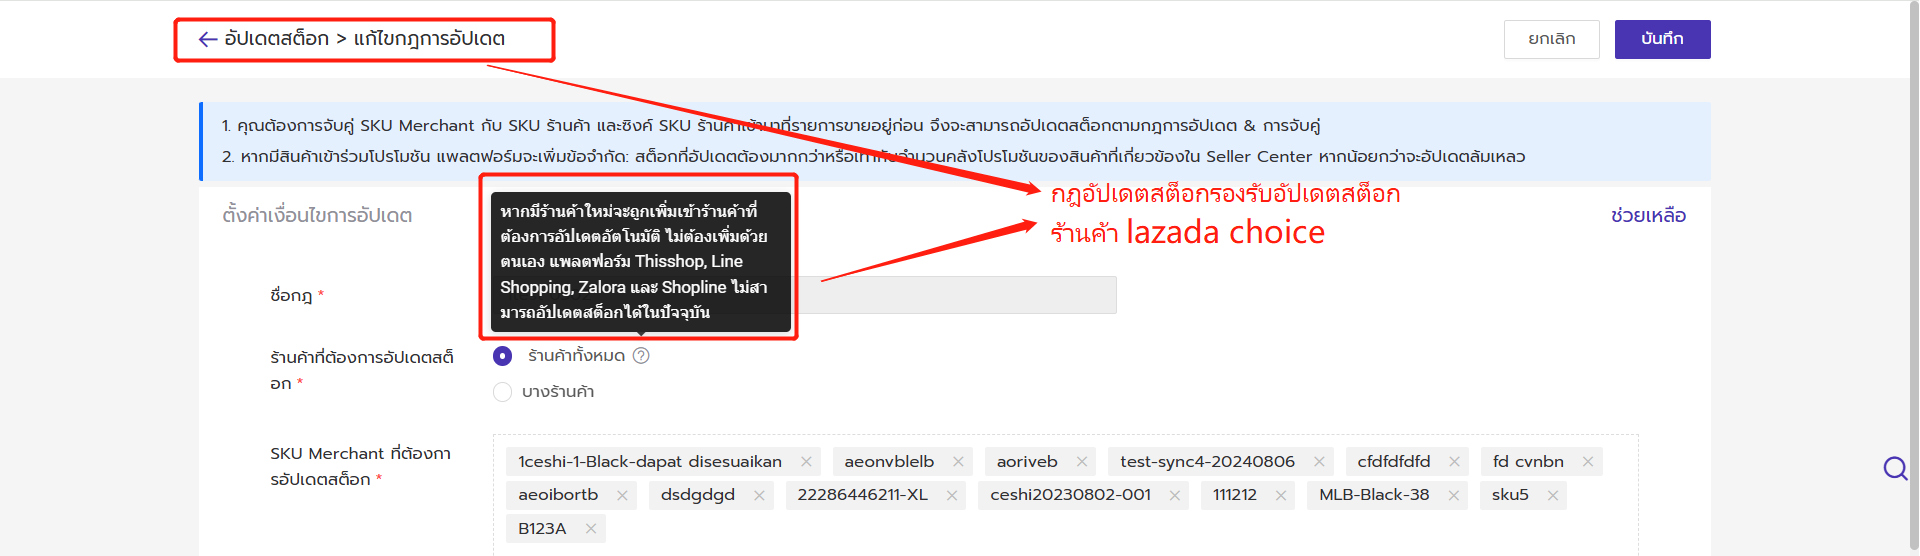Remove the MLB-Black-38 SKU tag
Image resolution: width=1920 pixels, height=556 pixels.
pyautogui.click(x=1454, y=495)
